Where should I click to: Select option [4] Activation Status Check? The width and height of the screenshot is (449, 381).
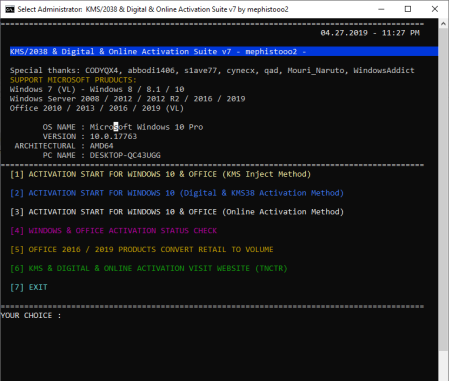coord(113,231)
